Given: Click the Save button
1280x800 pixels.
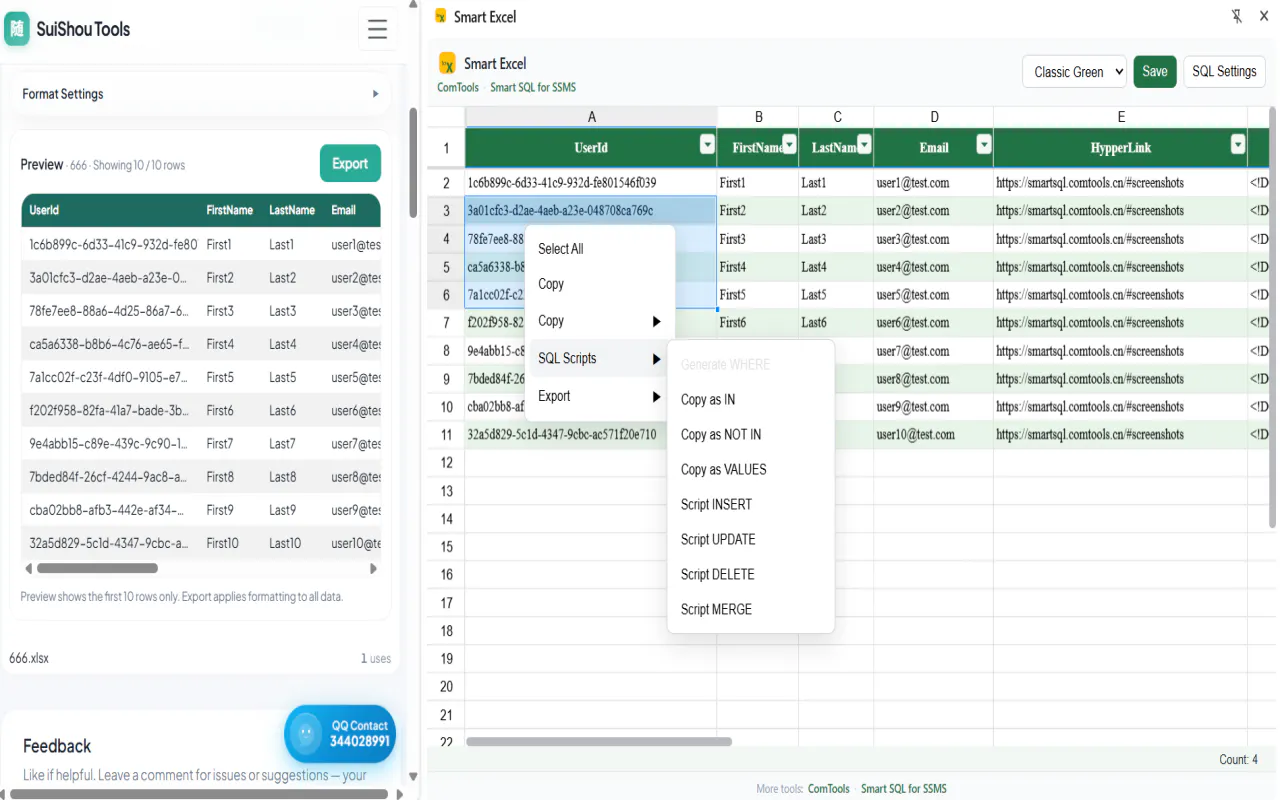Looking at the screenshot, I should point(1155,71).
